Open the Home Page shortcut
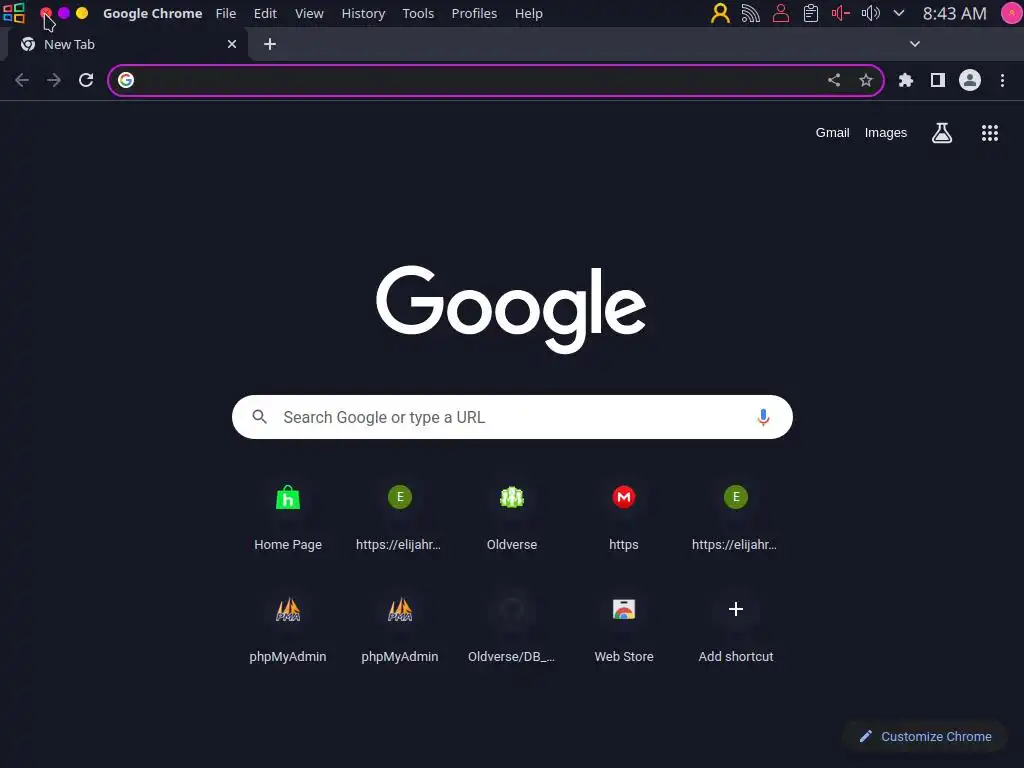The image size is (1024, 768). [288, 517]
